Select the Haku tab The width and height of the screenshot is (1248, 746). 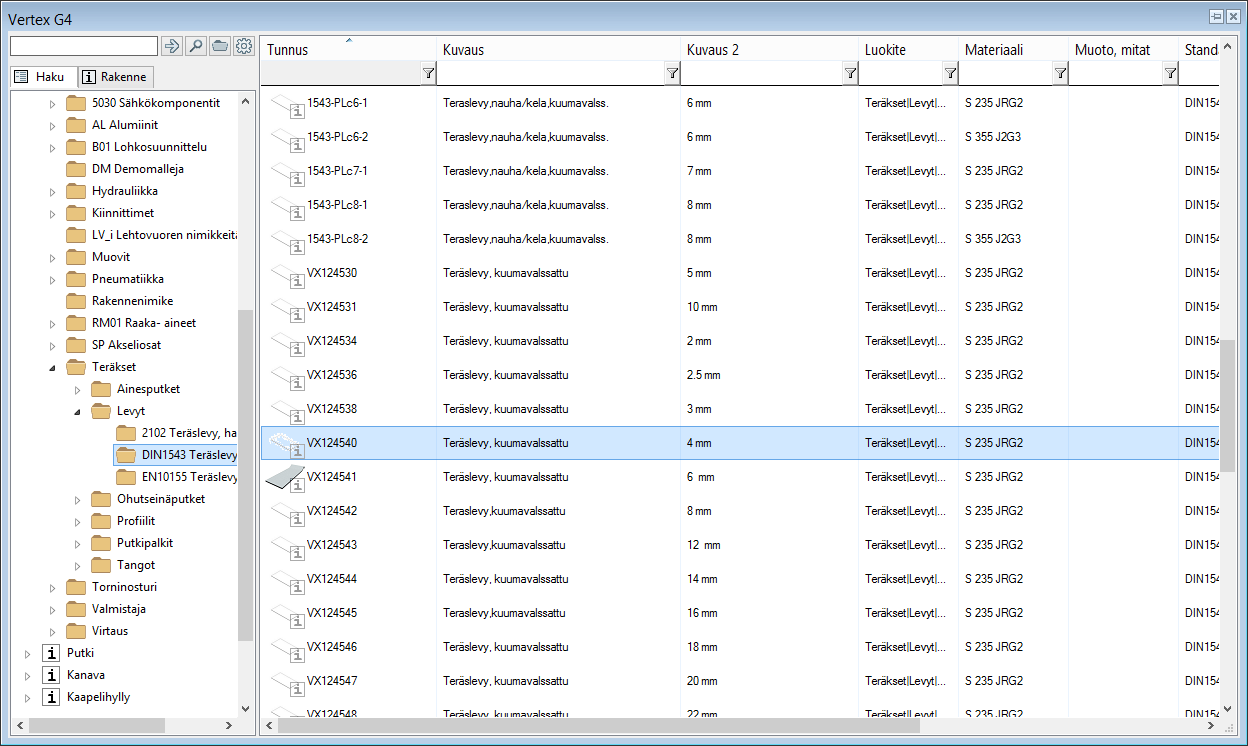pos(40,77)
